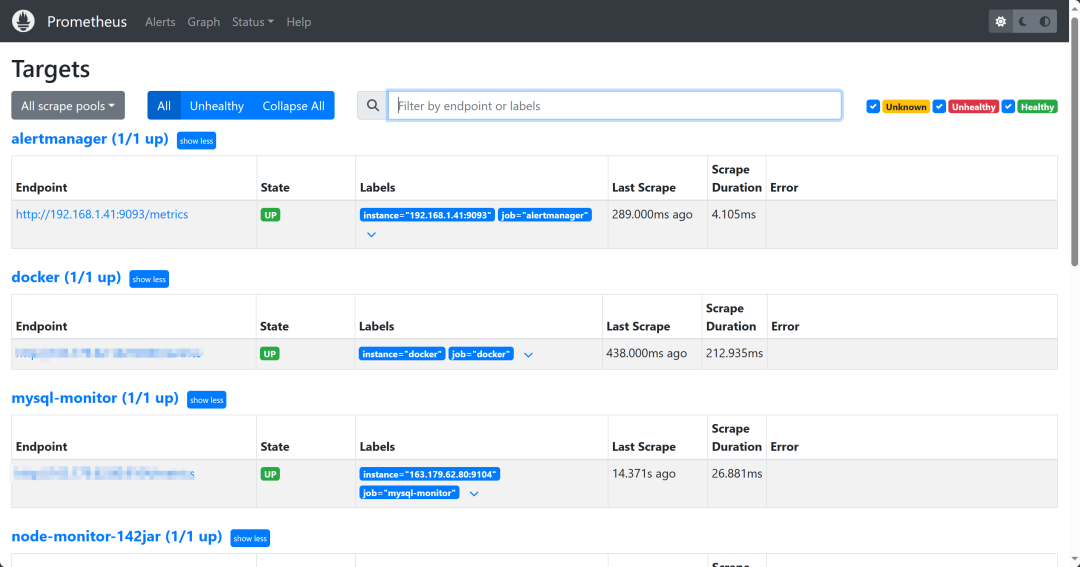Open the alertmanager pool heading link
The height and width of the screenshot is (567, 1080).
coord(90,138)
